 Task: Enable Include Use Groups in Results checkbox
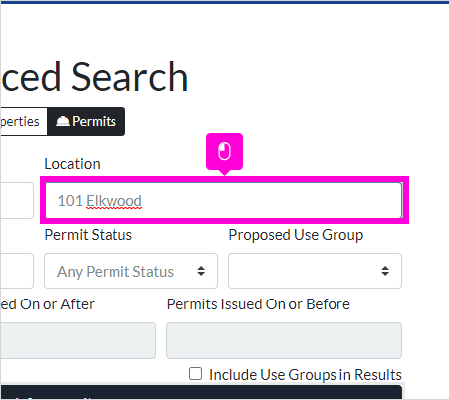pos(195,374)
